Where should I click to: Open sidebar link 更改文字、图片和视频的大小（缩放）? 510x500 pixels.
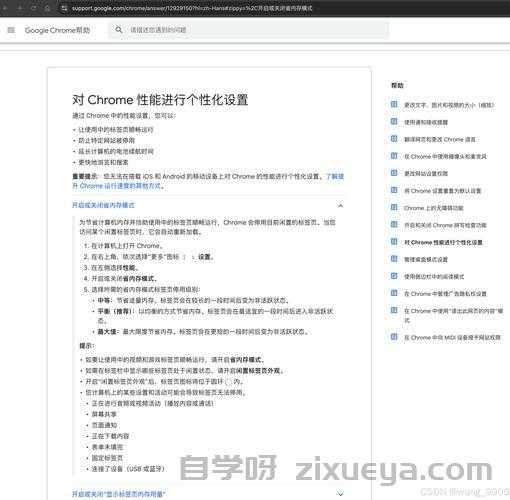[x=449, y=105]
